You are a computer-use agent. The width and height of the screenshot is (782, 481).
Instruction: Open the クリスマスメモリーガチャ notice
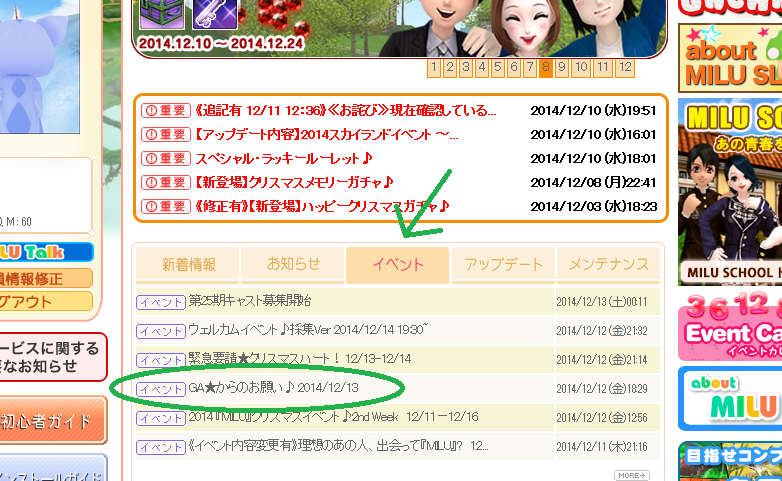(294, 182)
